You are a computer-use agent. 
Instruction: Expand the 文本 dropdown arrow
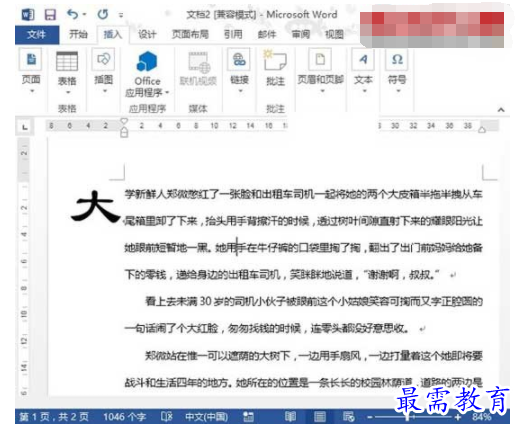click(x=364, y=91)
